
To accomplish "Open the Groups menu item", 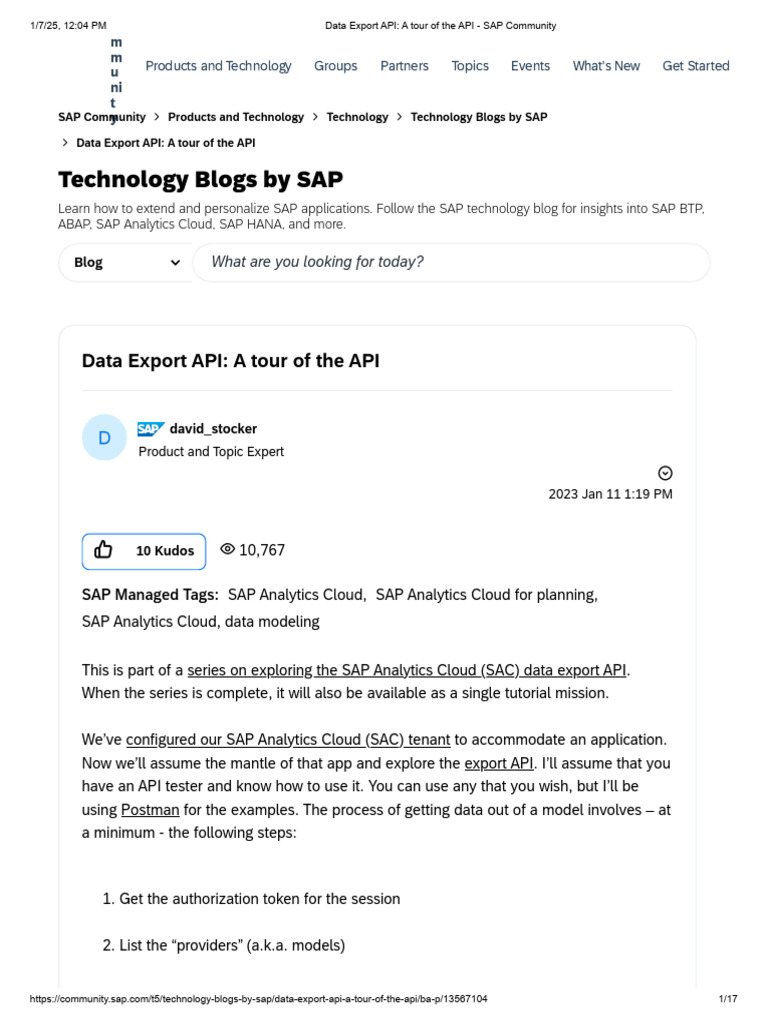I will click(335, 66).
